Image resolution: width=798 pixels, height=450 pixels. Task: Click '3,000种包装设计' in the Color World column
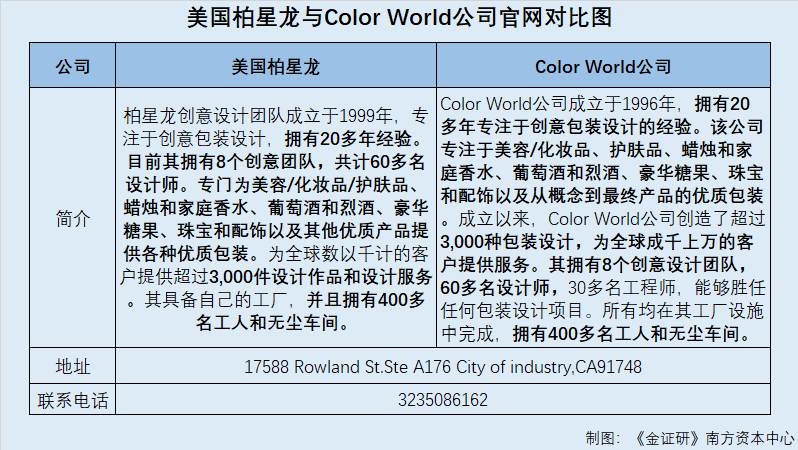point(507,242)
